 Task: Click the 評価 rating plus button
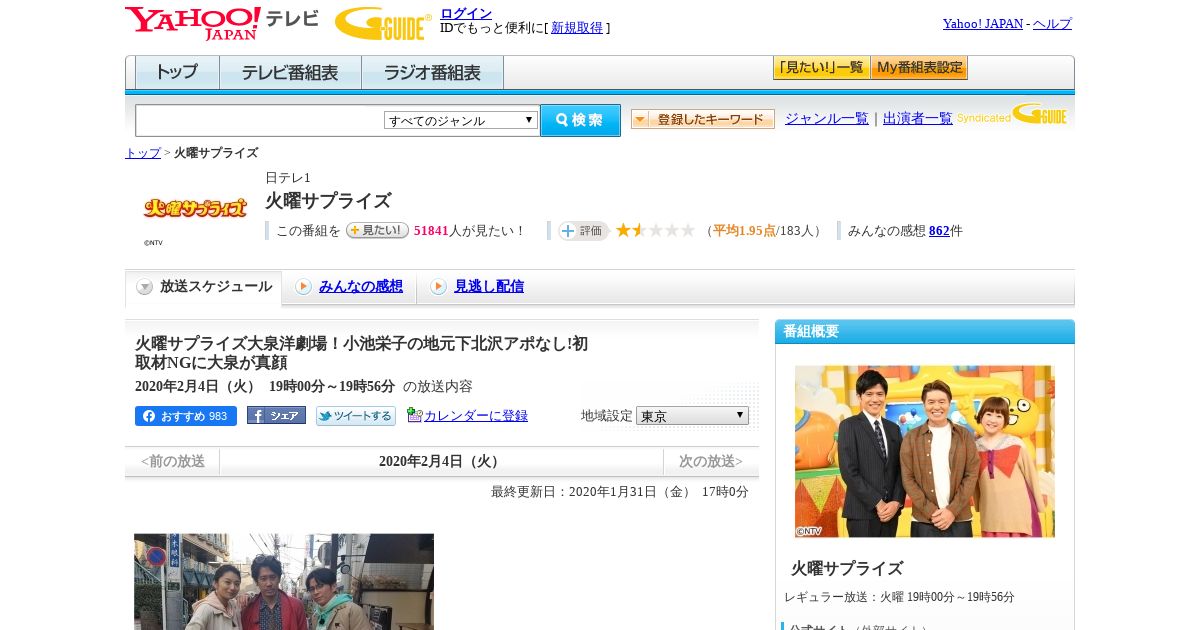584,231
